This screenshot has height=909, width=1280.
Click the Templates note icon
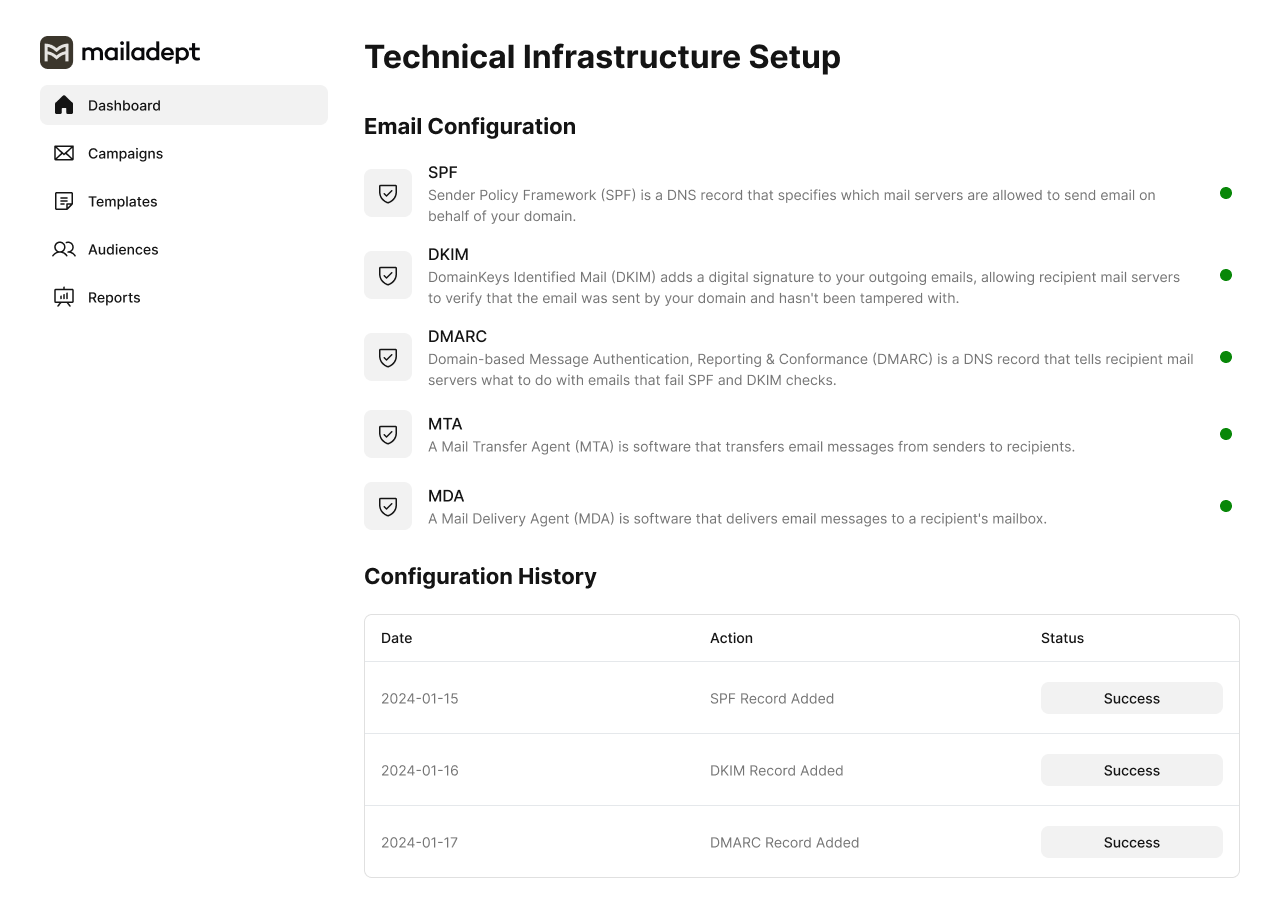64,201
